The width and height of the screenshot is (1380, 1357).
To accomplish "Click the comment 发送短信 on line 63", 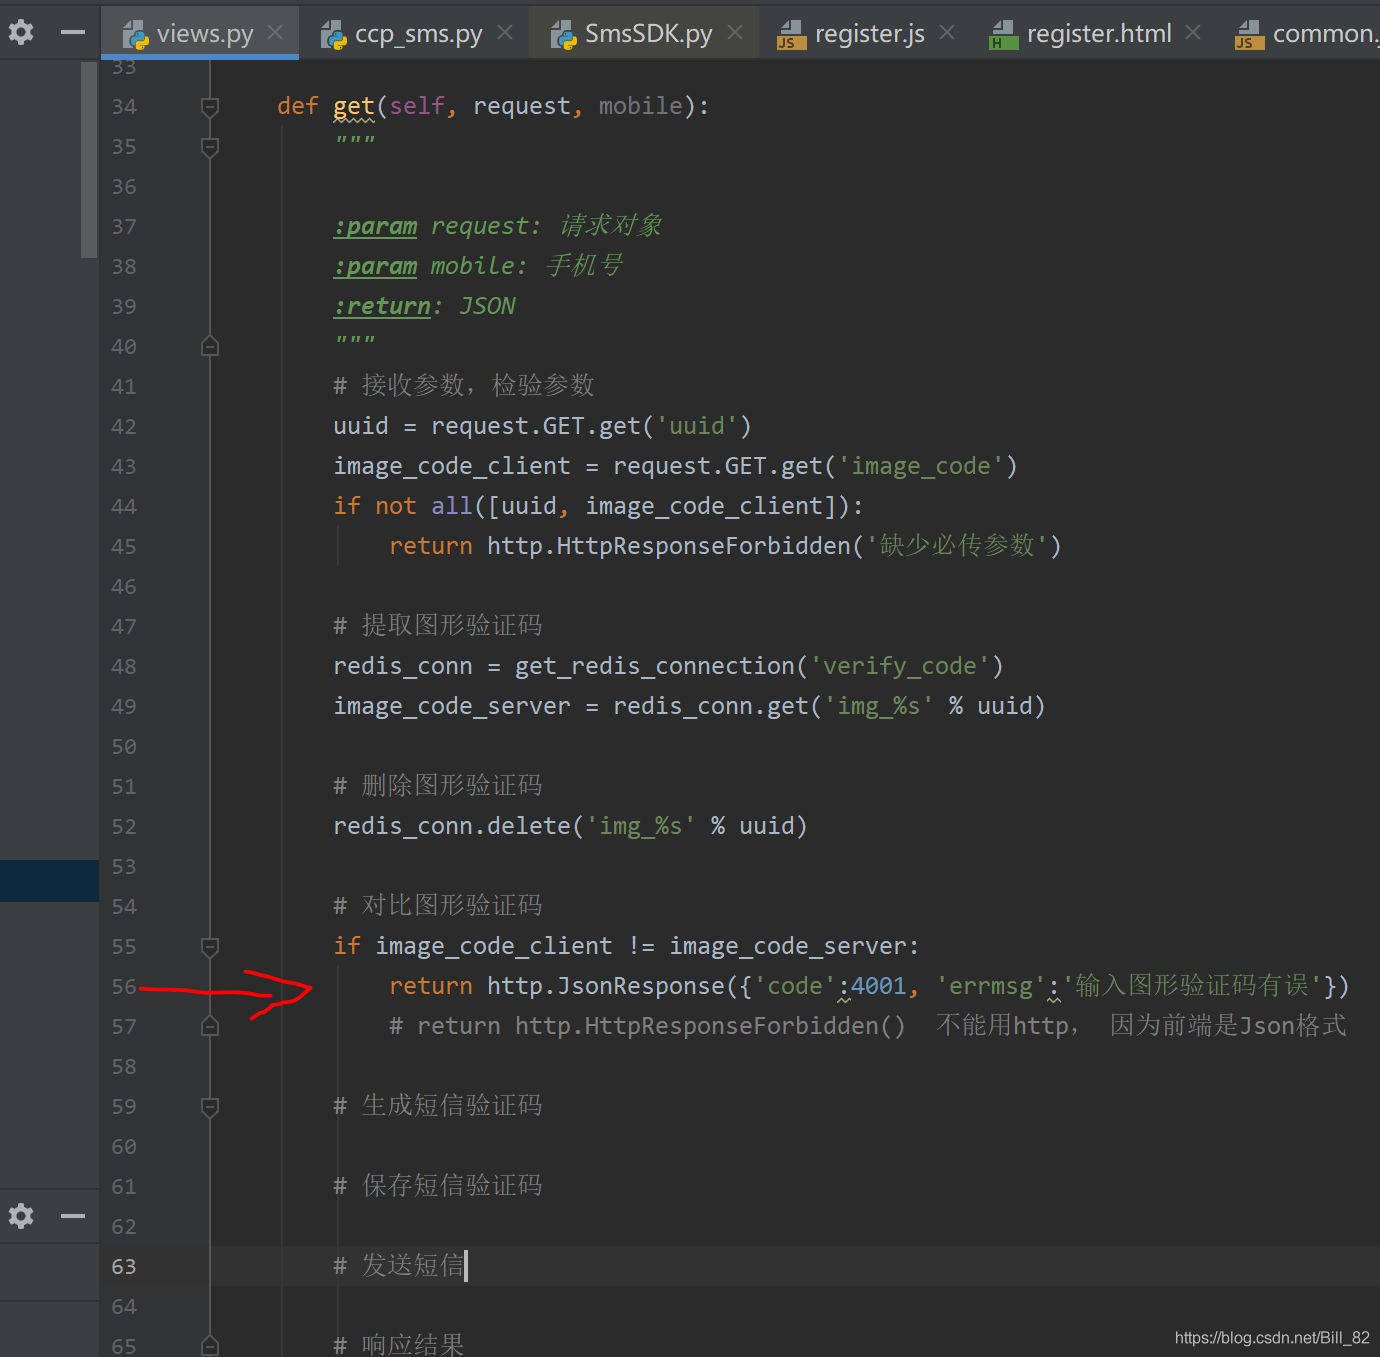I will 399,1266.
